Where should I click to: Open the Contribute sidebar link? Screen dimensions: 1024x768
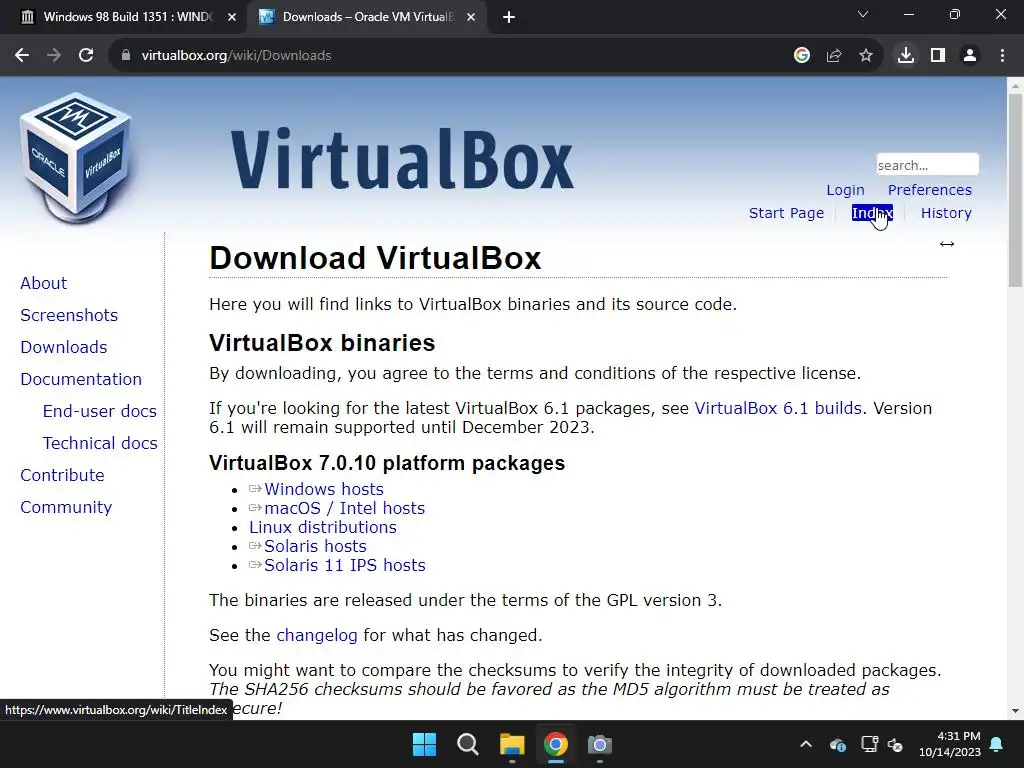(63, 475)
